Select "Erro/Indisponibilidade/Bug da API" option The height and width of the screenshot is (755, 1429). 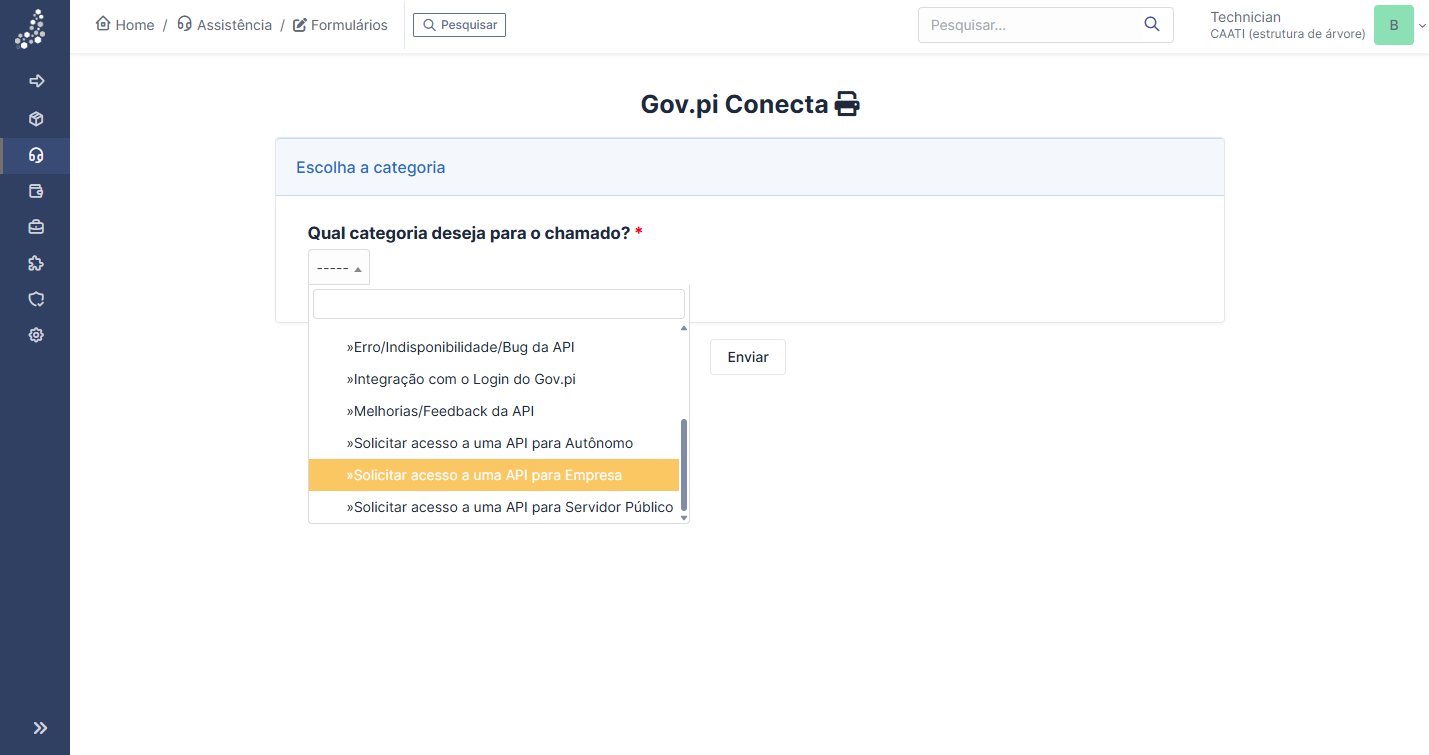pyautogui.click(x=460, y=347)
